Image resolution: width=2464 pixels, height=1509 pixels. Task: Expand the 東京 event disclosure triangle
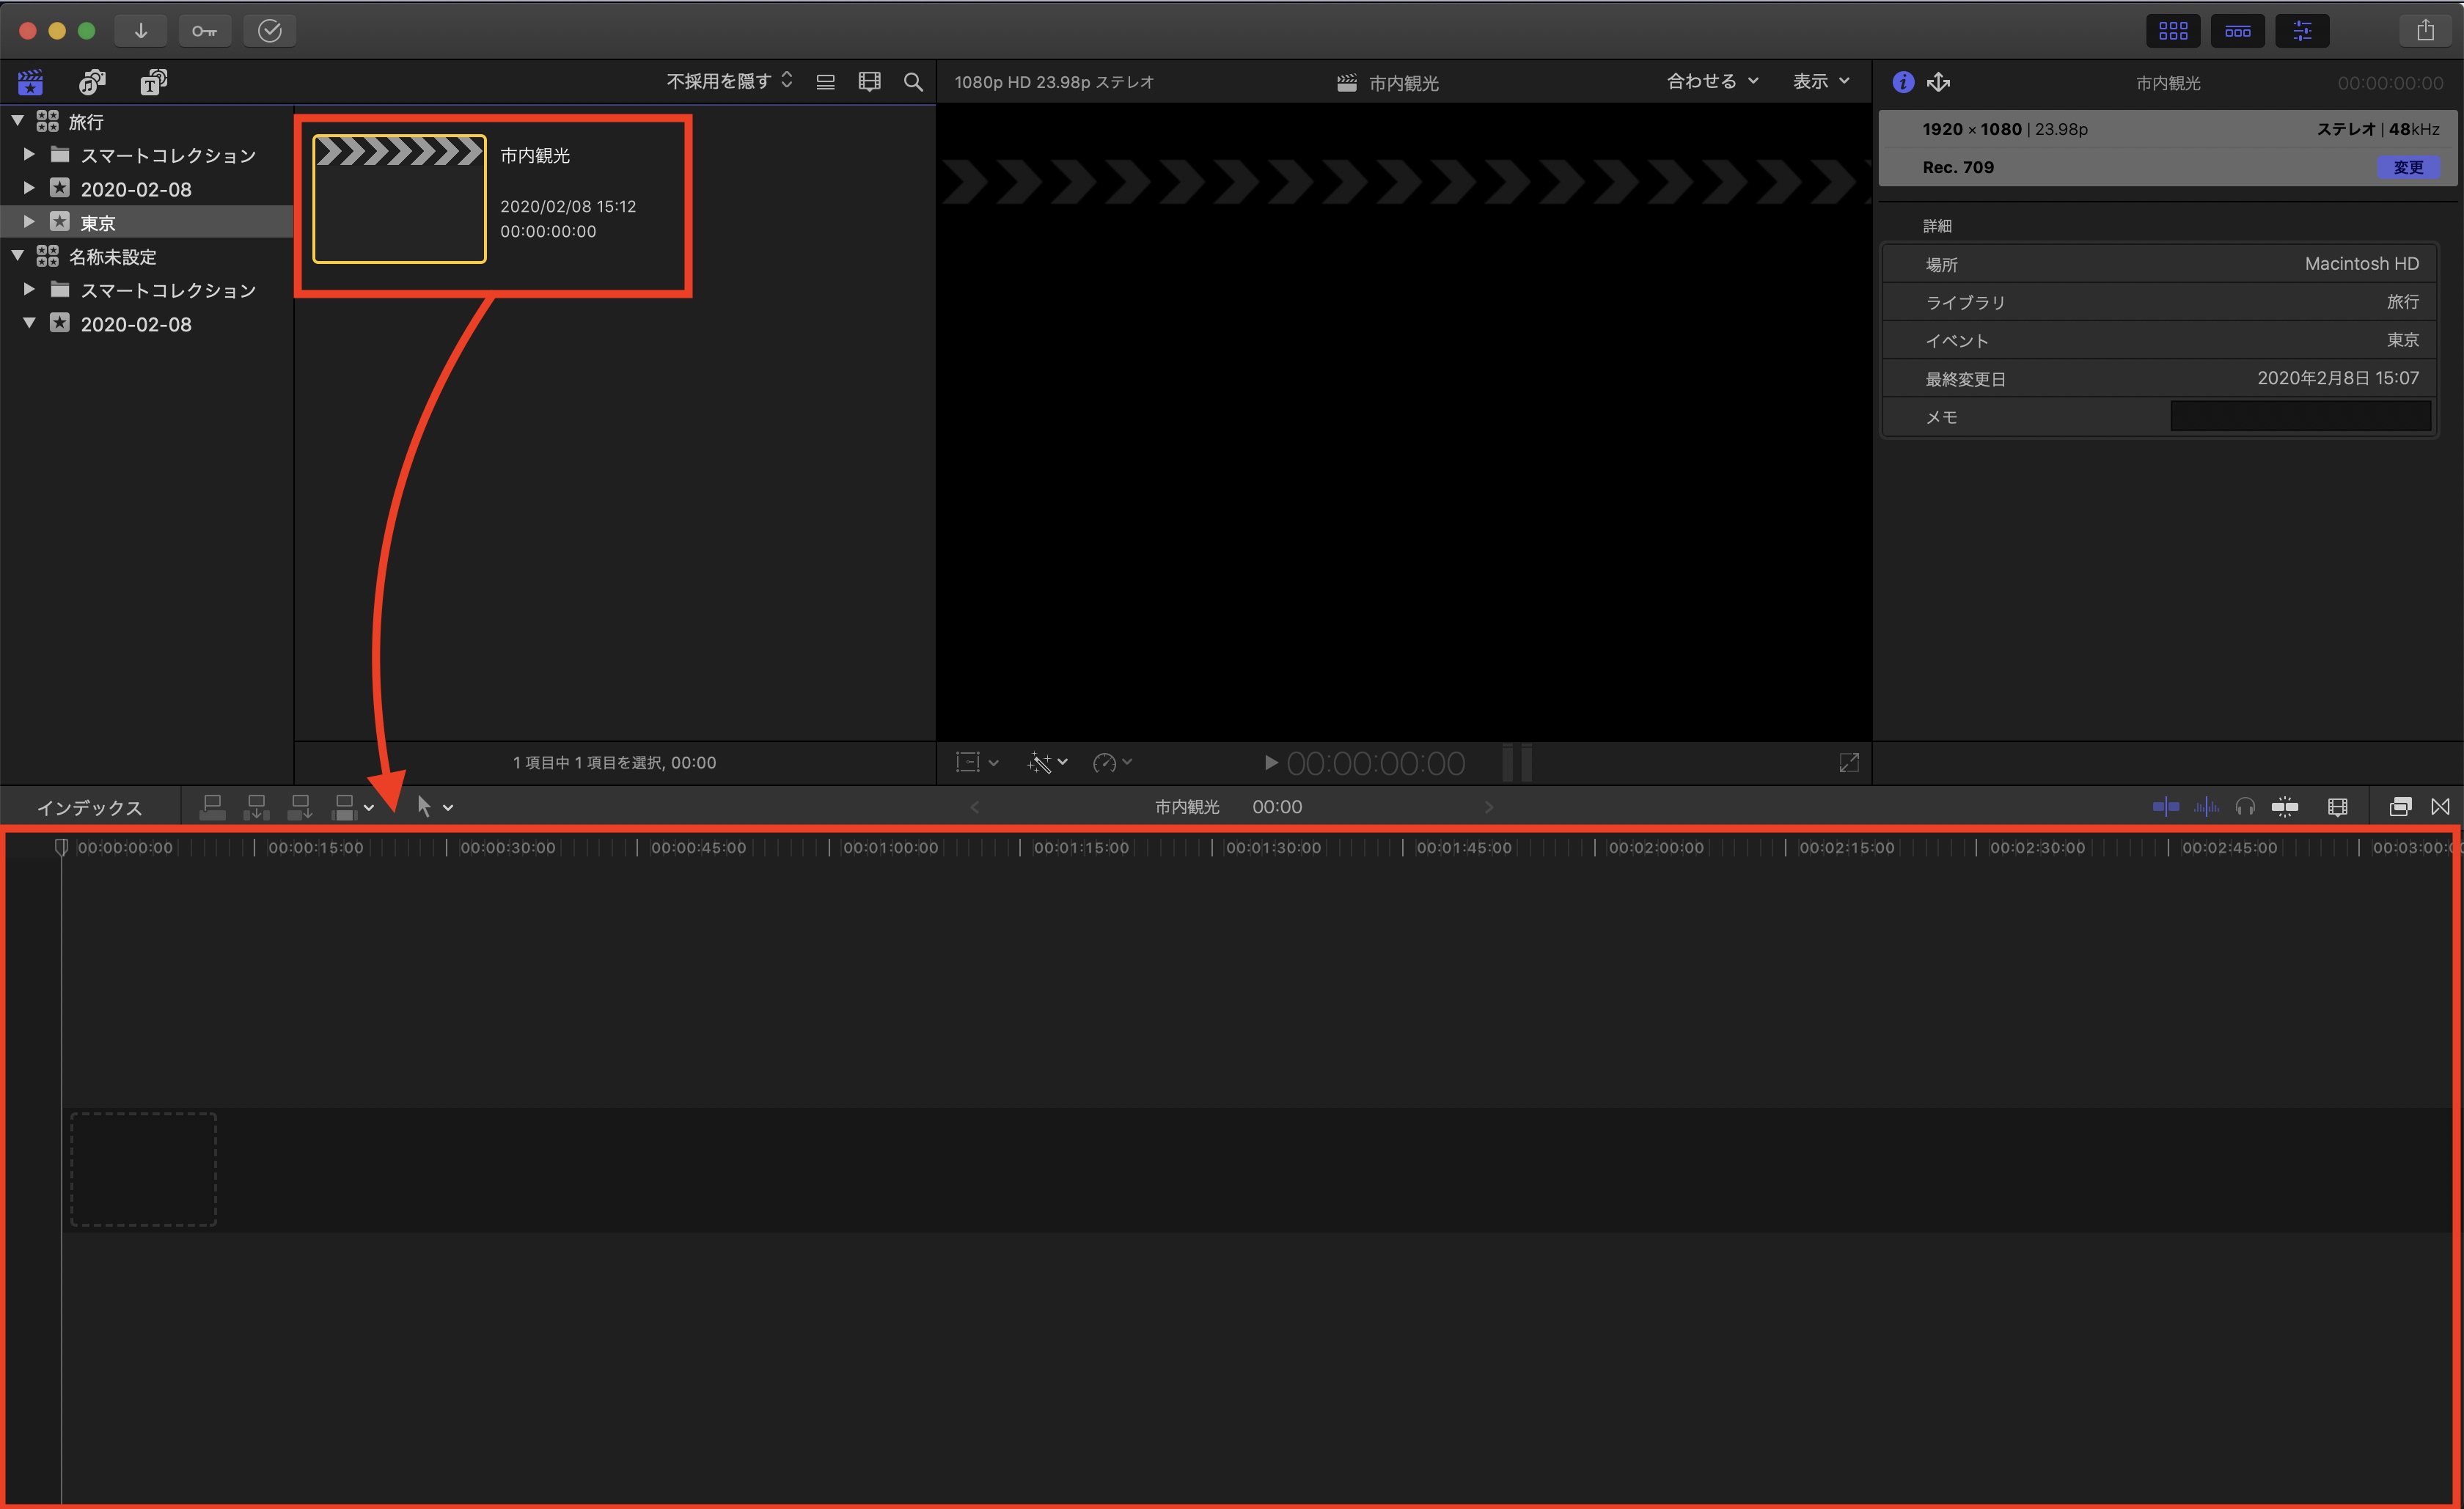coord(29,222)
